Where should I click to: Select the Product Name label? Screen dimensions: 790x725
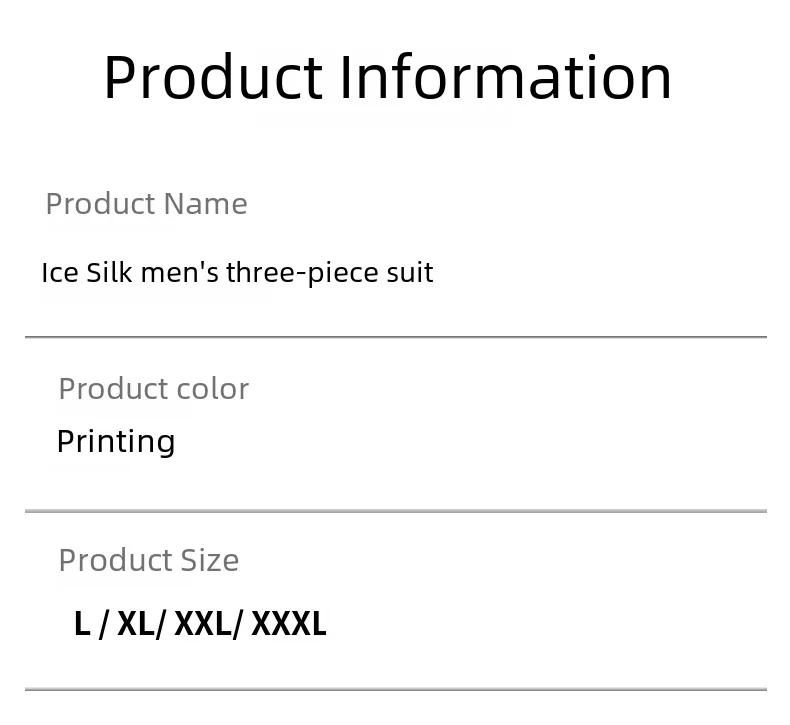[x=146, y=204]
